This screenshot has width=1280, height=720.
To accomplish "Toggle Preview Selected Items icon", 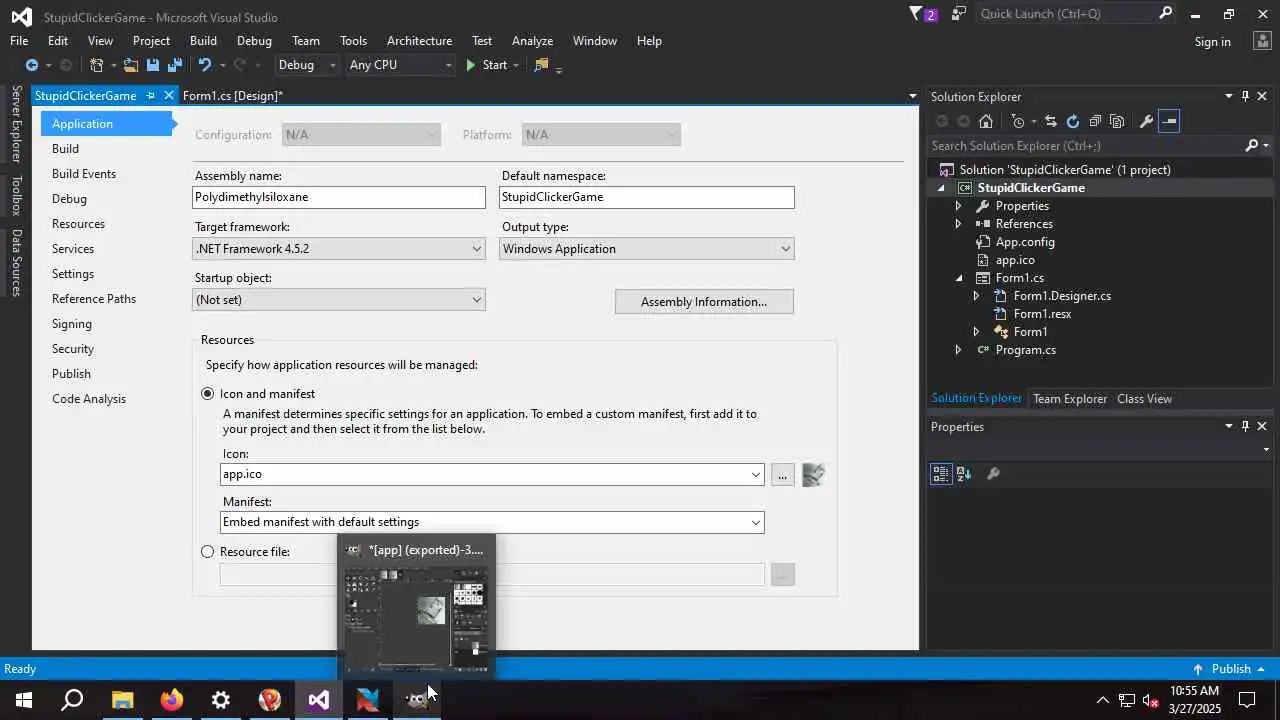I will point(1169,121).
